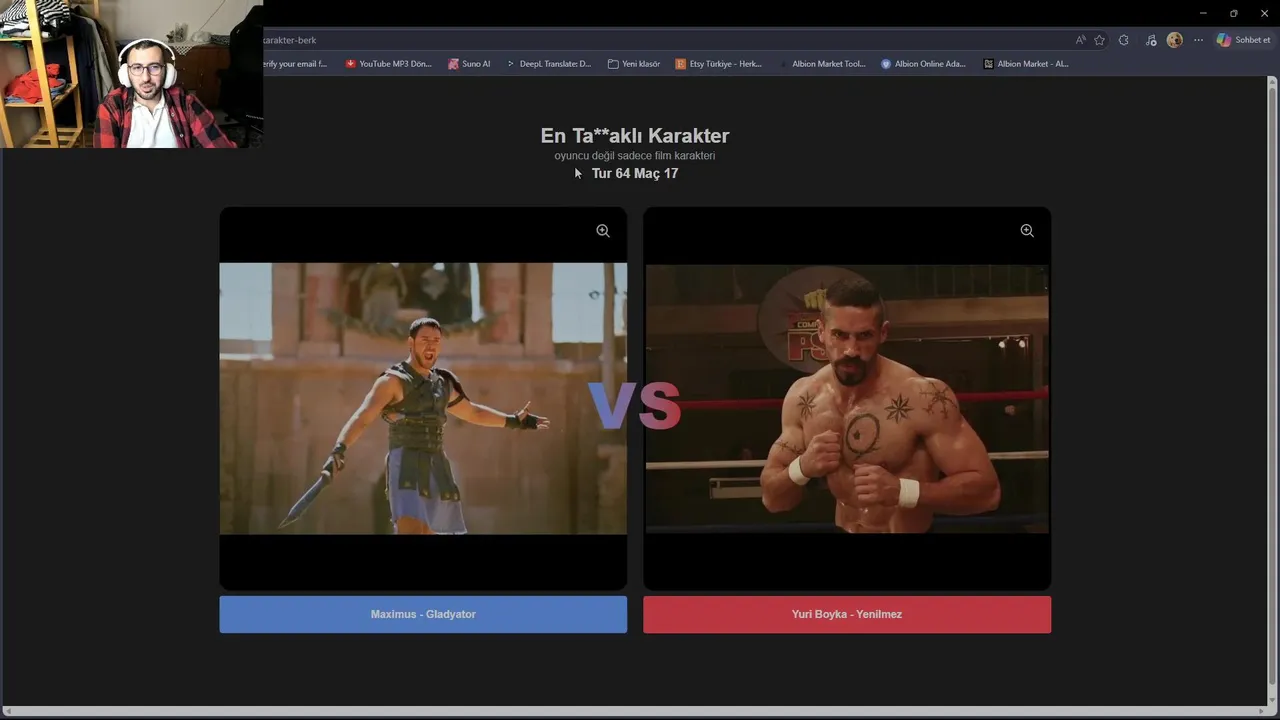
Task: Click the subtitle oyuncu değil sadece film karakteri
Action: [634, 156]
